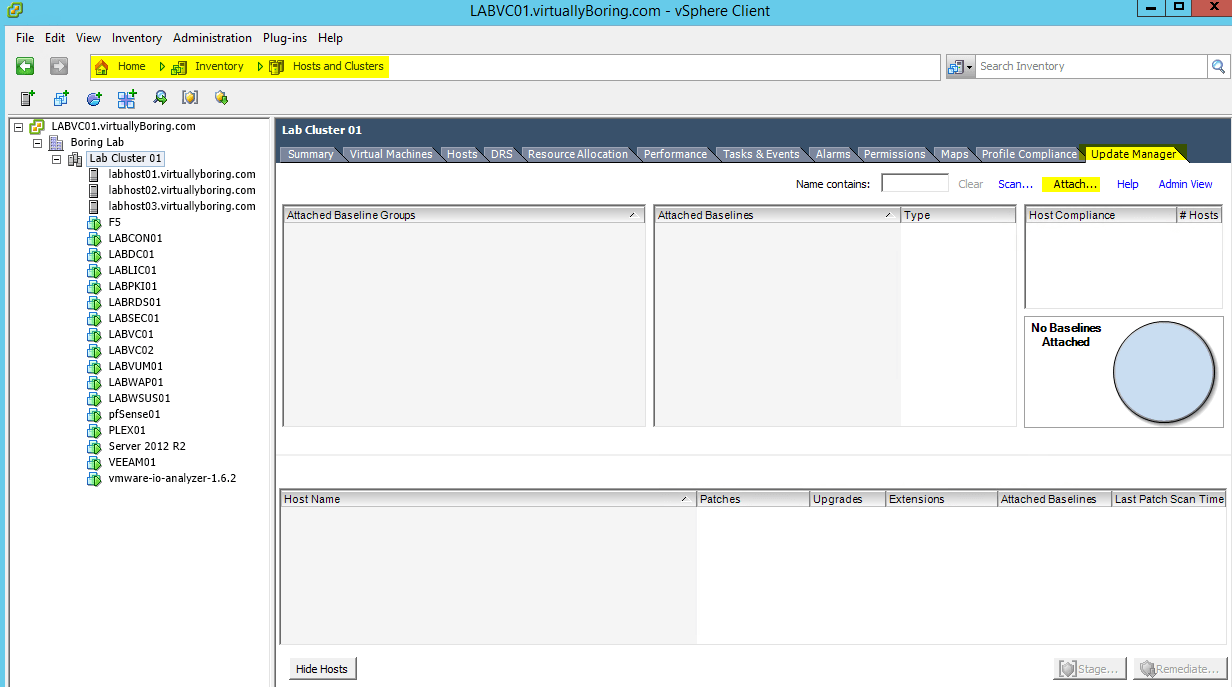This screenshot has height=687, width=1232.
Task: Switch to the Hosts tab
Action: (x=462, y=154)
